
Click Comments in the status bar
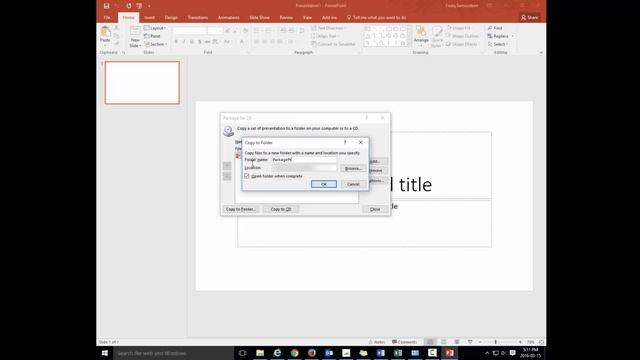click(404, 342)
